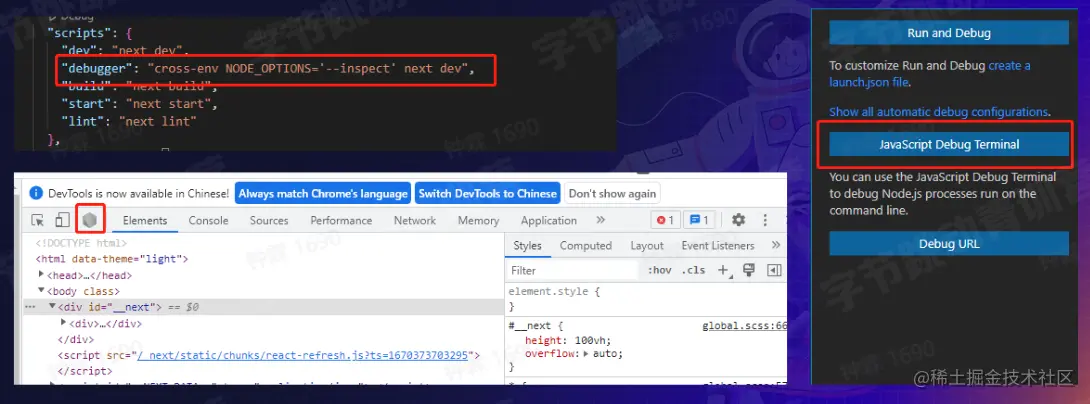
Task: Click Always match Chrome's language button
Action: coord(323,193)
